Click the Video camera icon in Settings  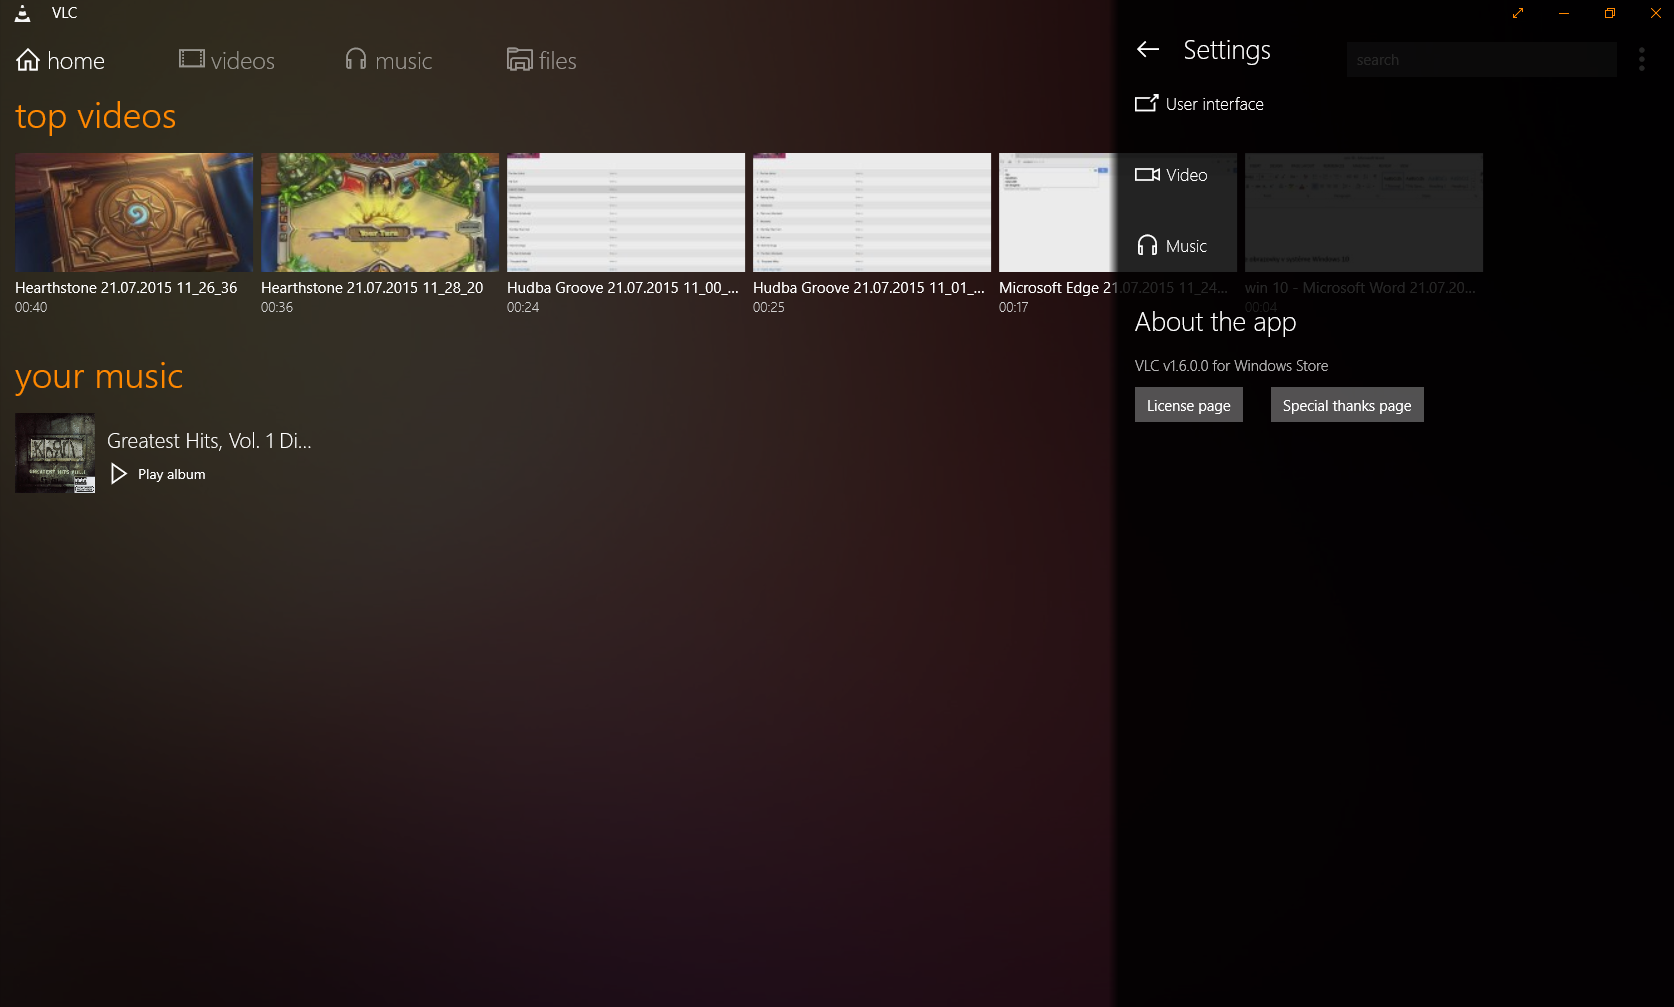click(1147, 174)
